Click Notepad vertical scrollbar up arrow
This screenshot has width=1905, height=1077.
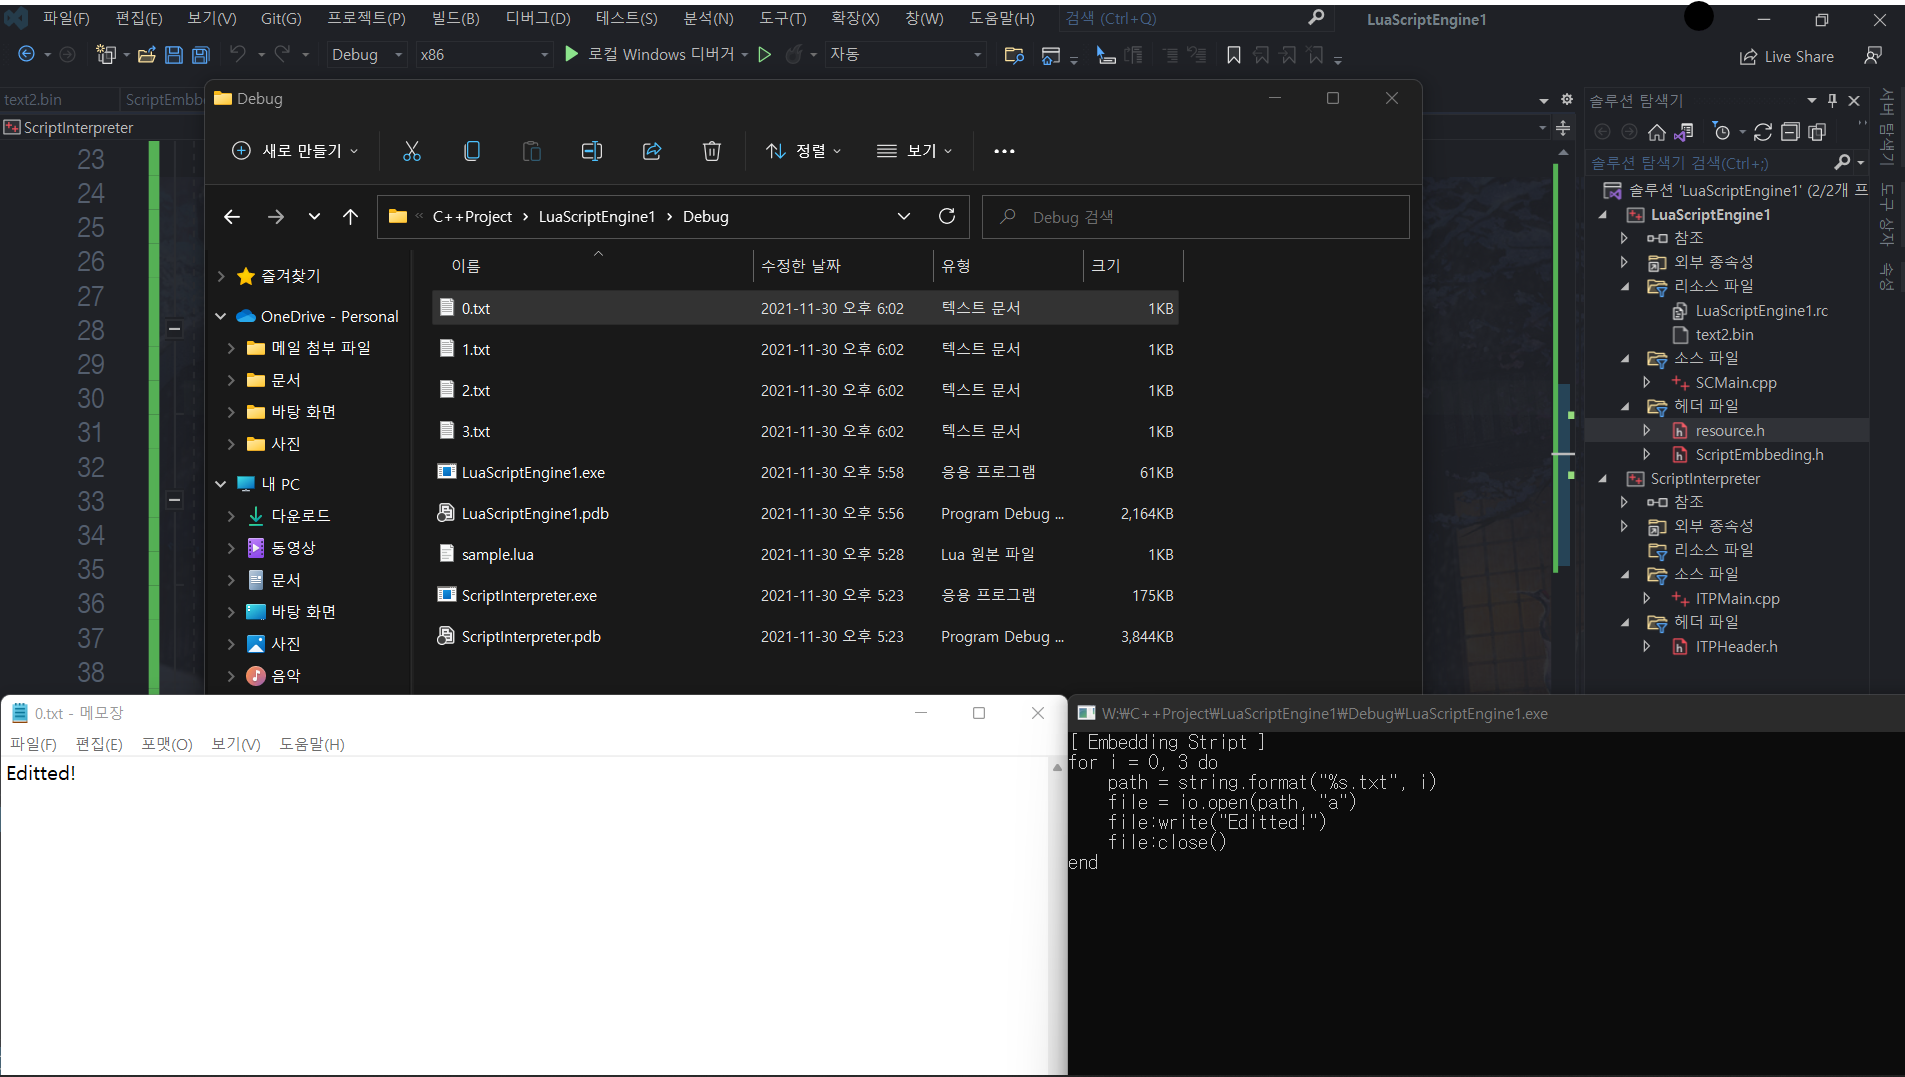tap(1057, 768)
